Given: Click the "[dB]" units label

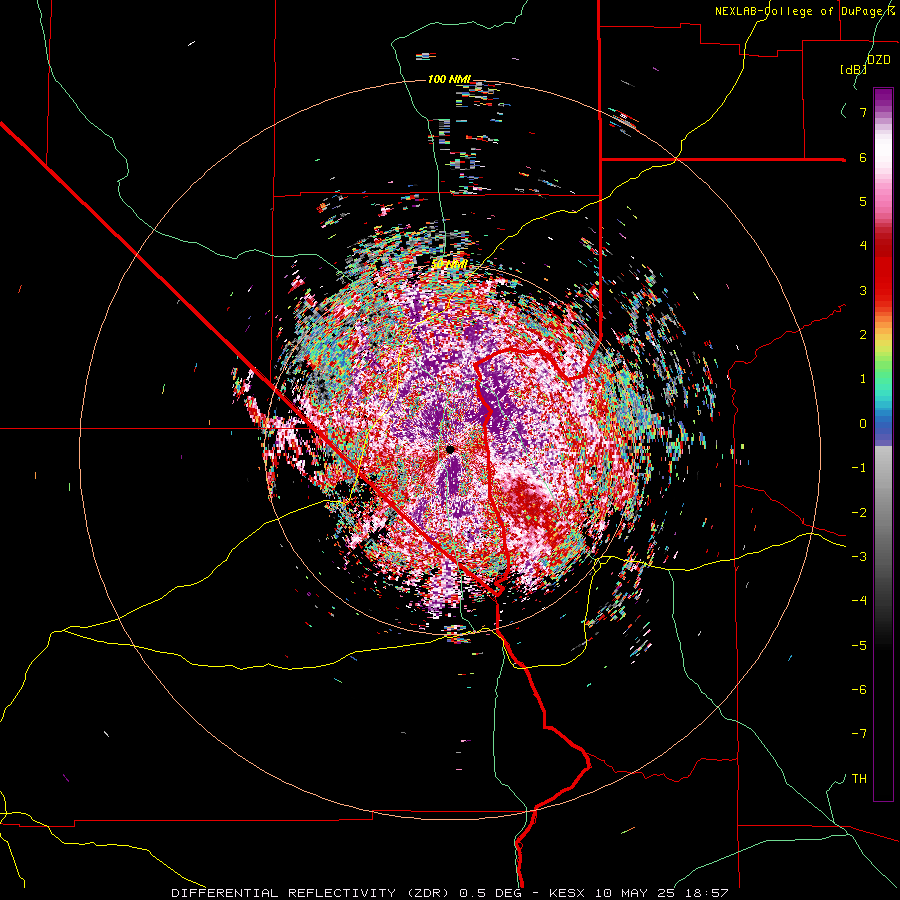Looking at the screenshot, I should click(853, 70).
